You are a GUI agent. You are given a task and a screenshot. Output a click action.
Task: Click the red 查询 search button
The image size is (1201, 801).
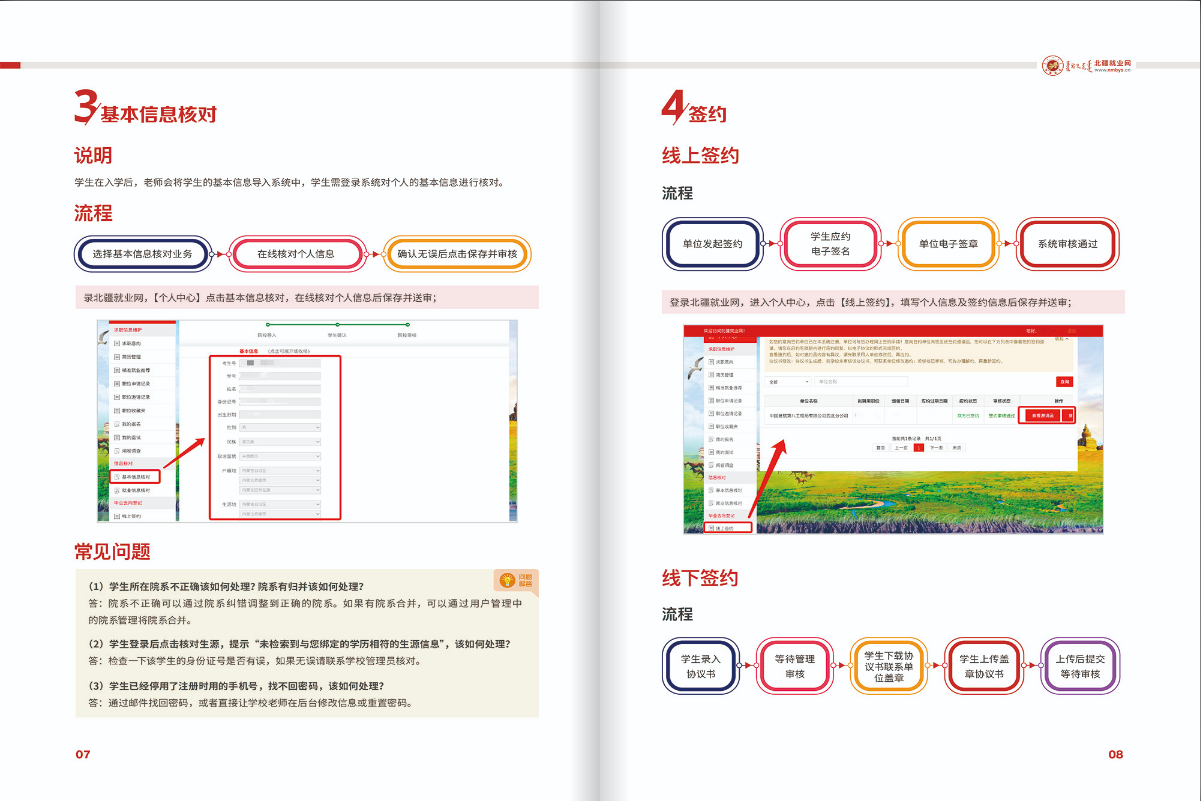(1063, 381)
